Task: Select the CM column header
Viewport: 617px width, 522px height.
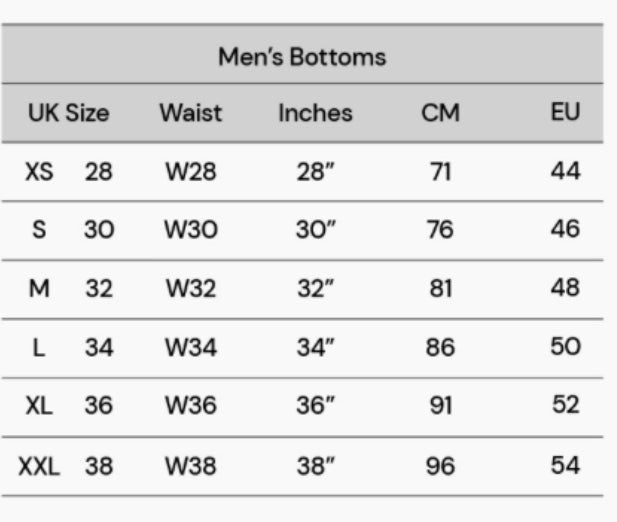Action: (x=440, y=113)
